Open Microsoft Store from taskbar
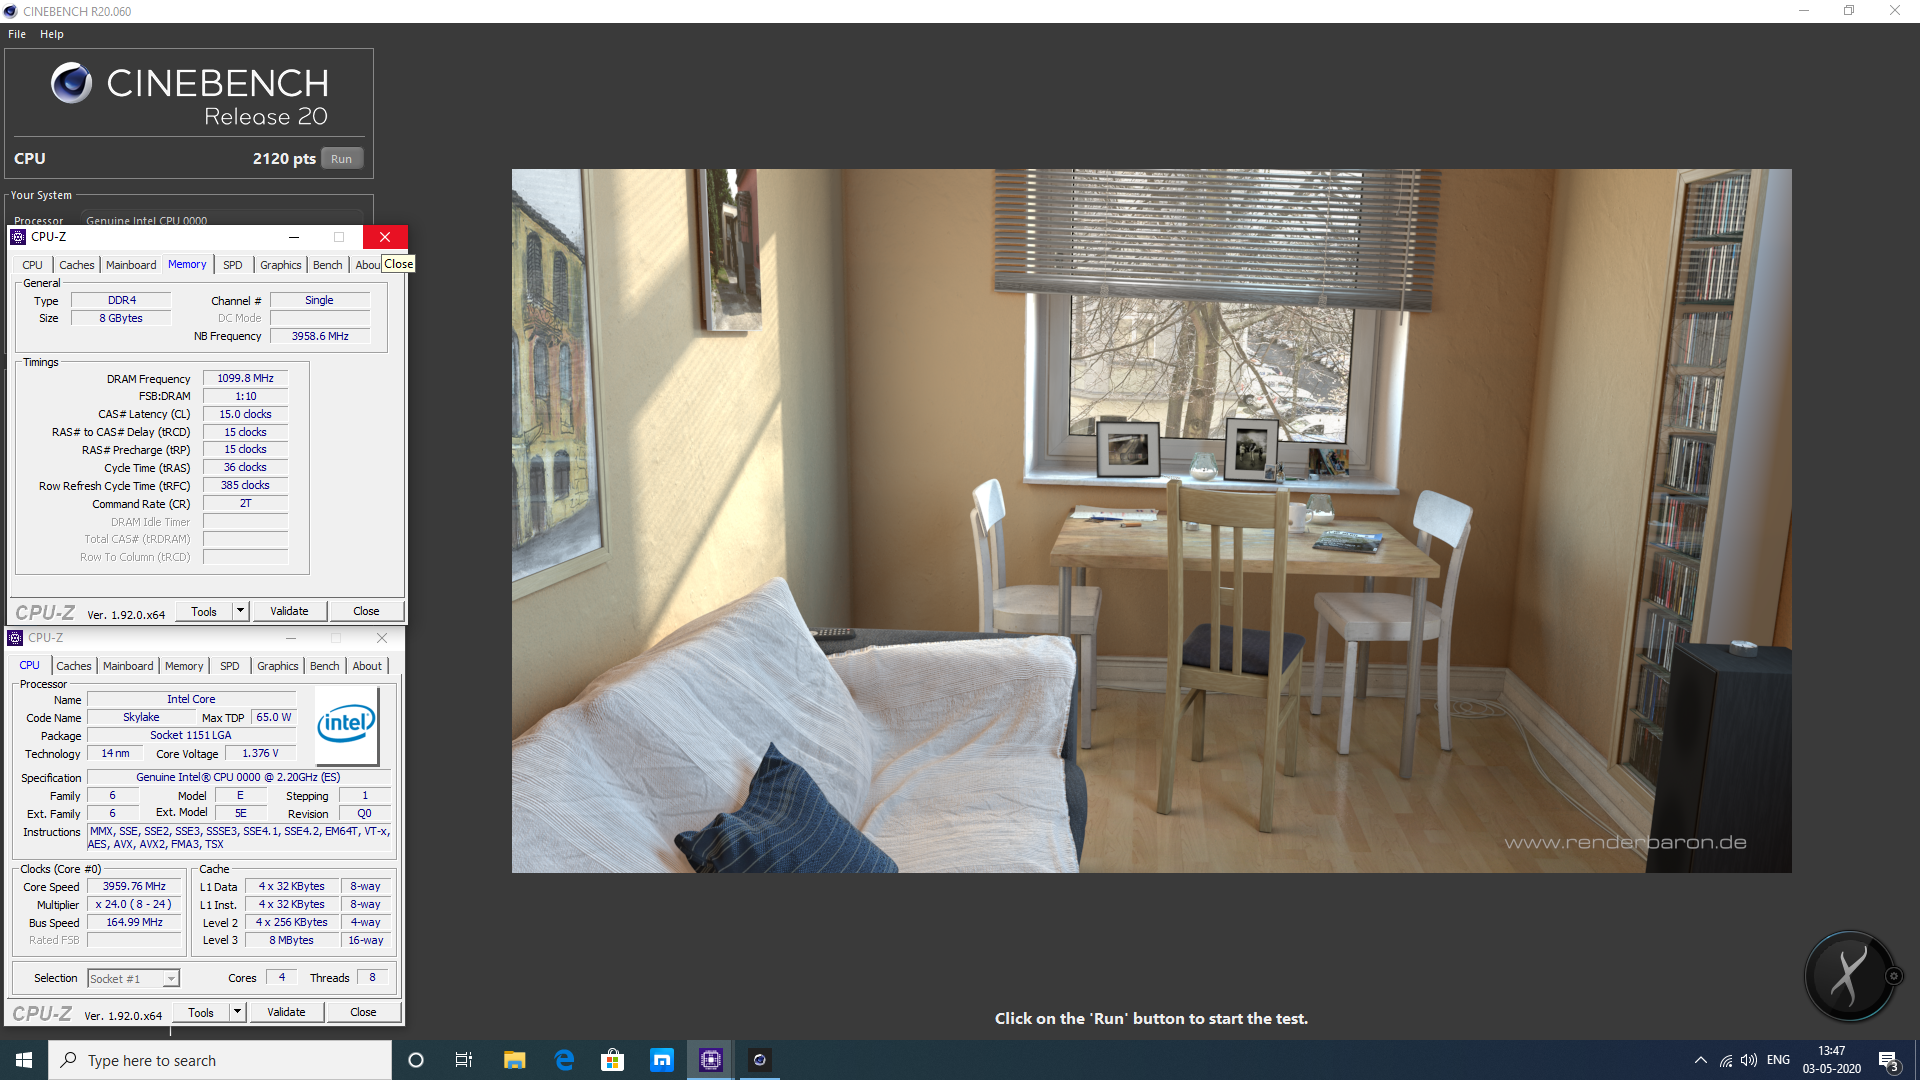 coord(612,1060)
